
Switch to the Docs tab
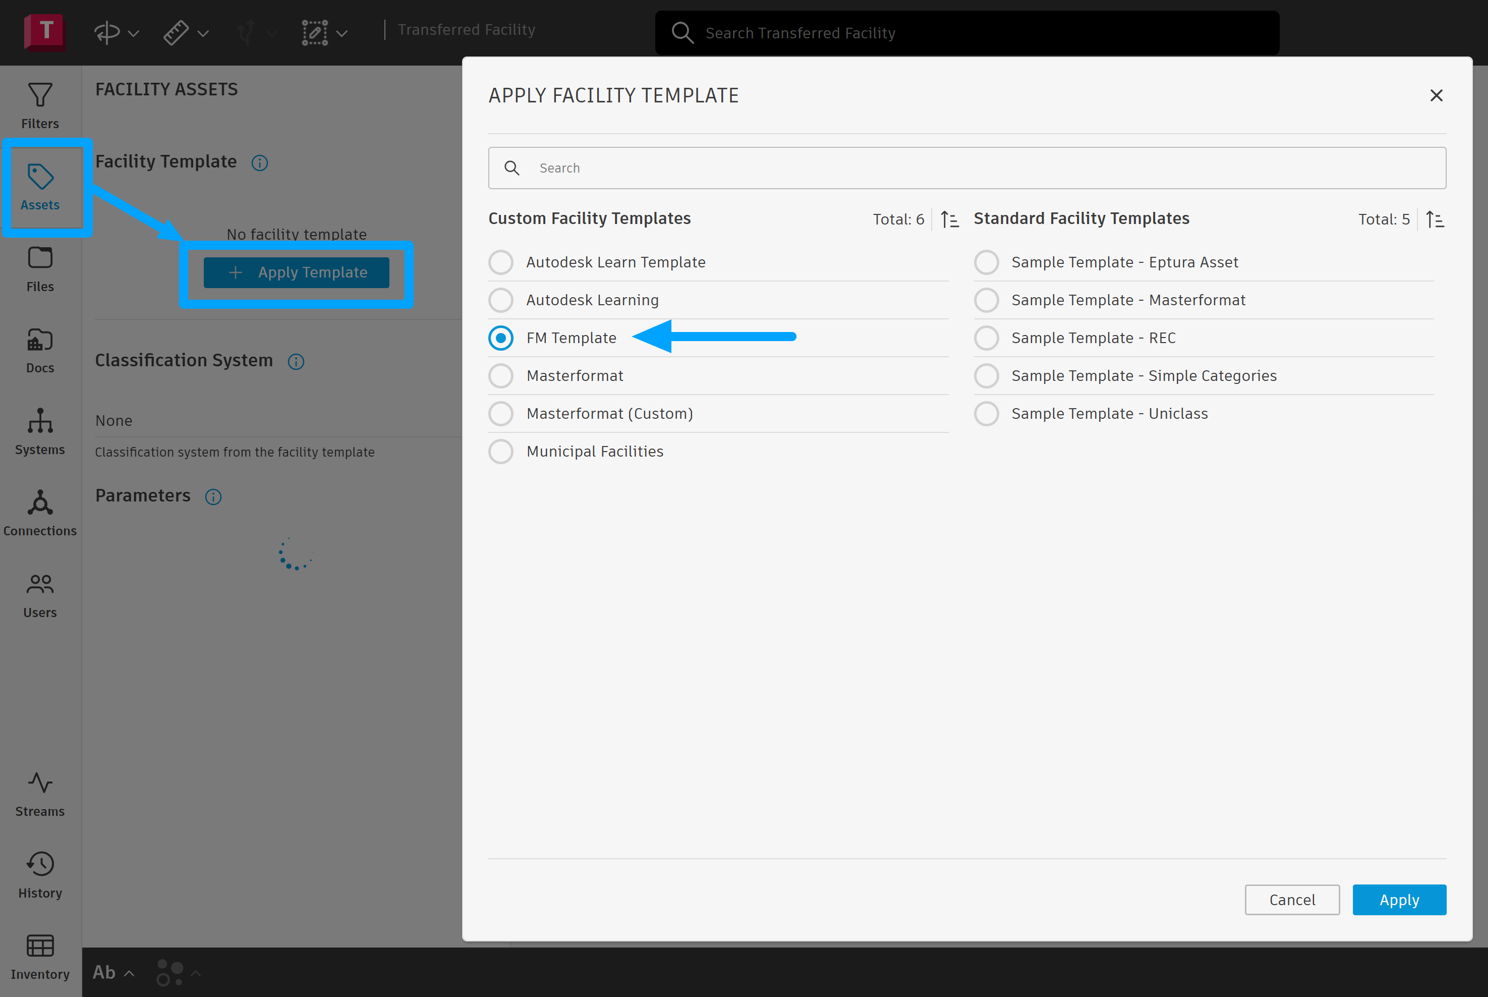pos(40,350)
